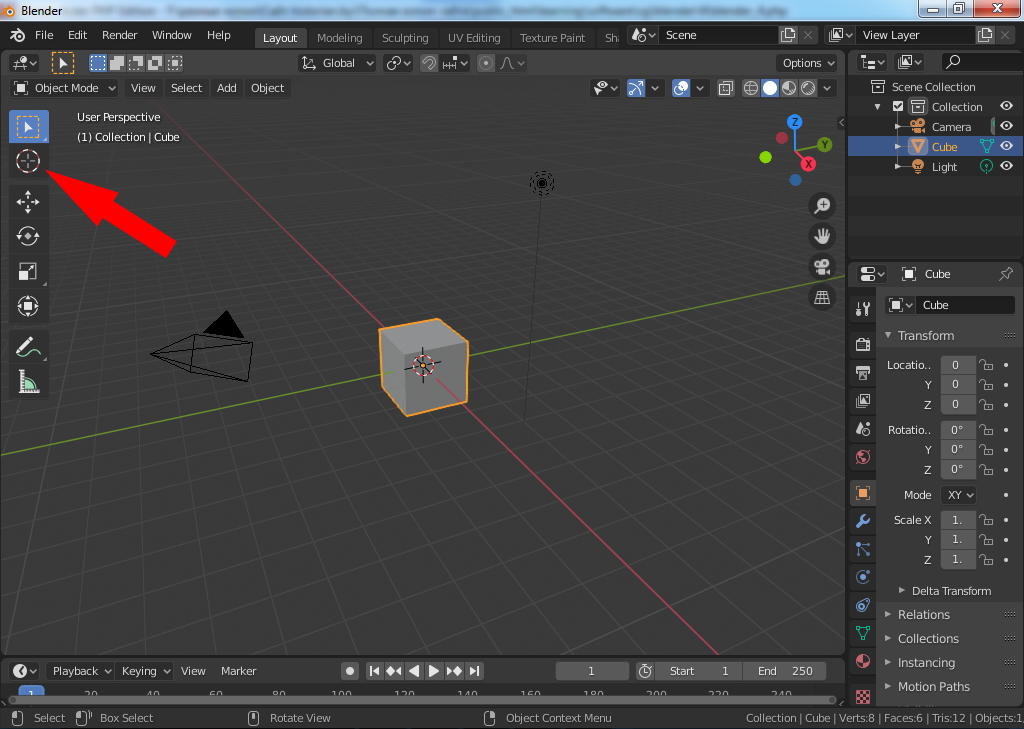The height and width of the screenshot is (729, 1024).
Task: Click the zoom magnifier viewport icon
Action: pyautogui.click(x=822, y=206)
